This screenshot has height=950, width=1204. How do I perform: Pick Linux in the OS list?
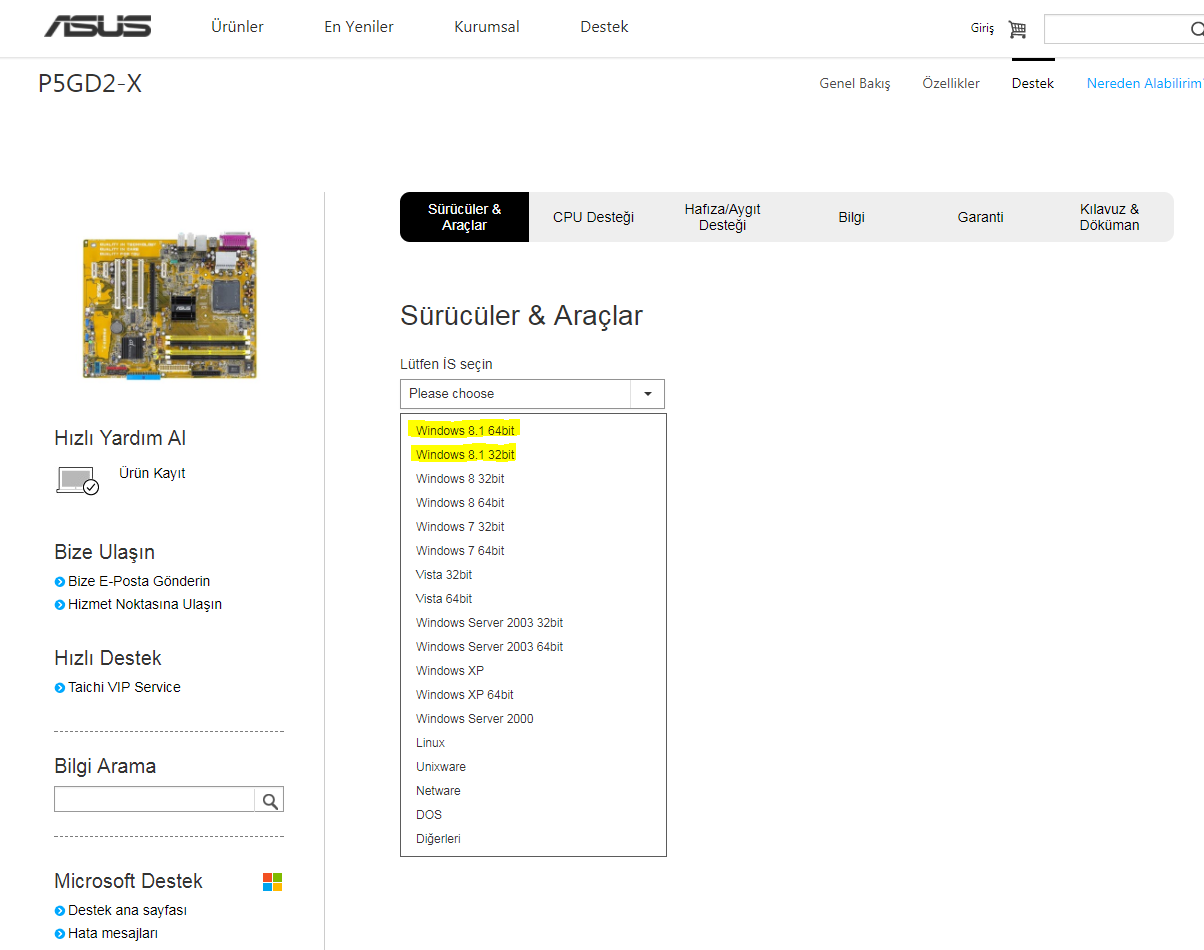click(x=430, y=743)
